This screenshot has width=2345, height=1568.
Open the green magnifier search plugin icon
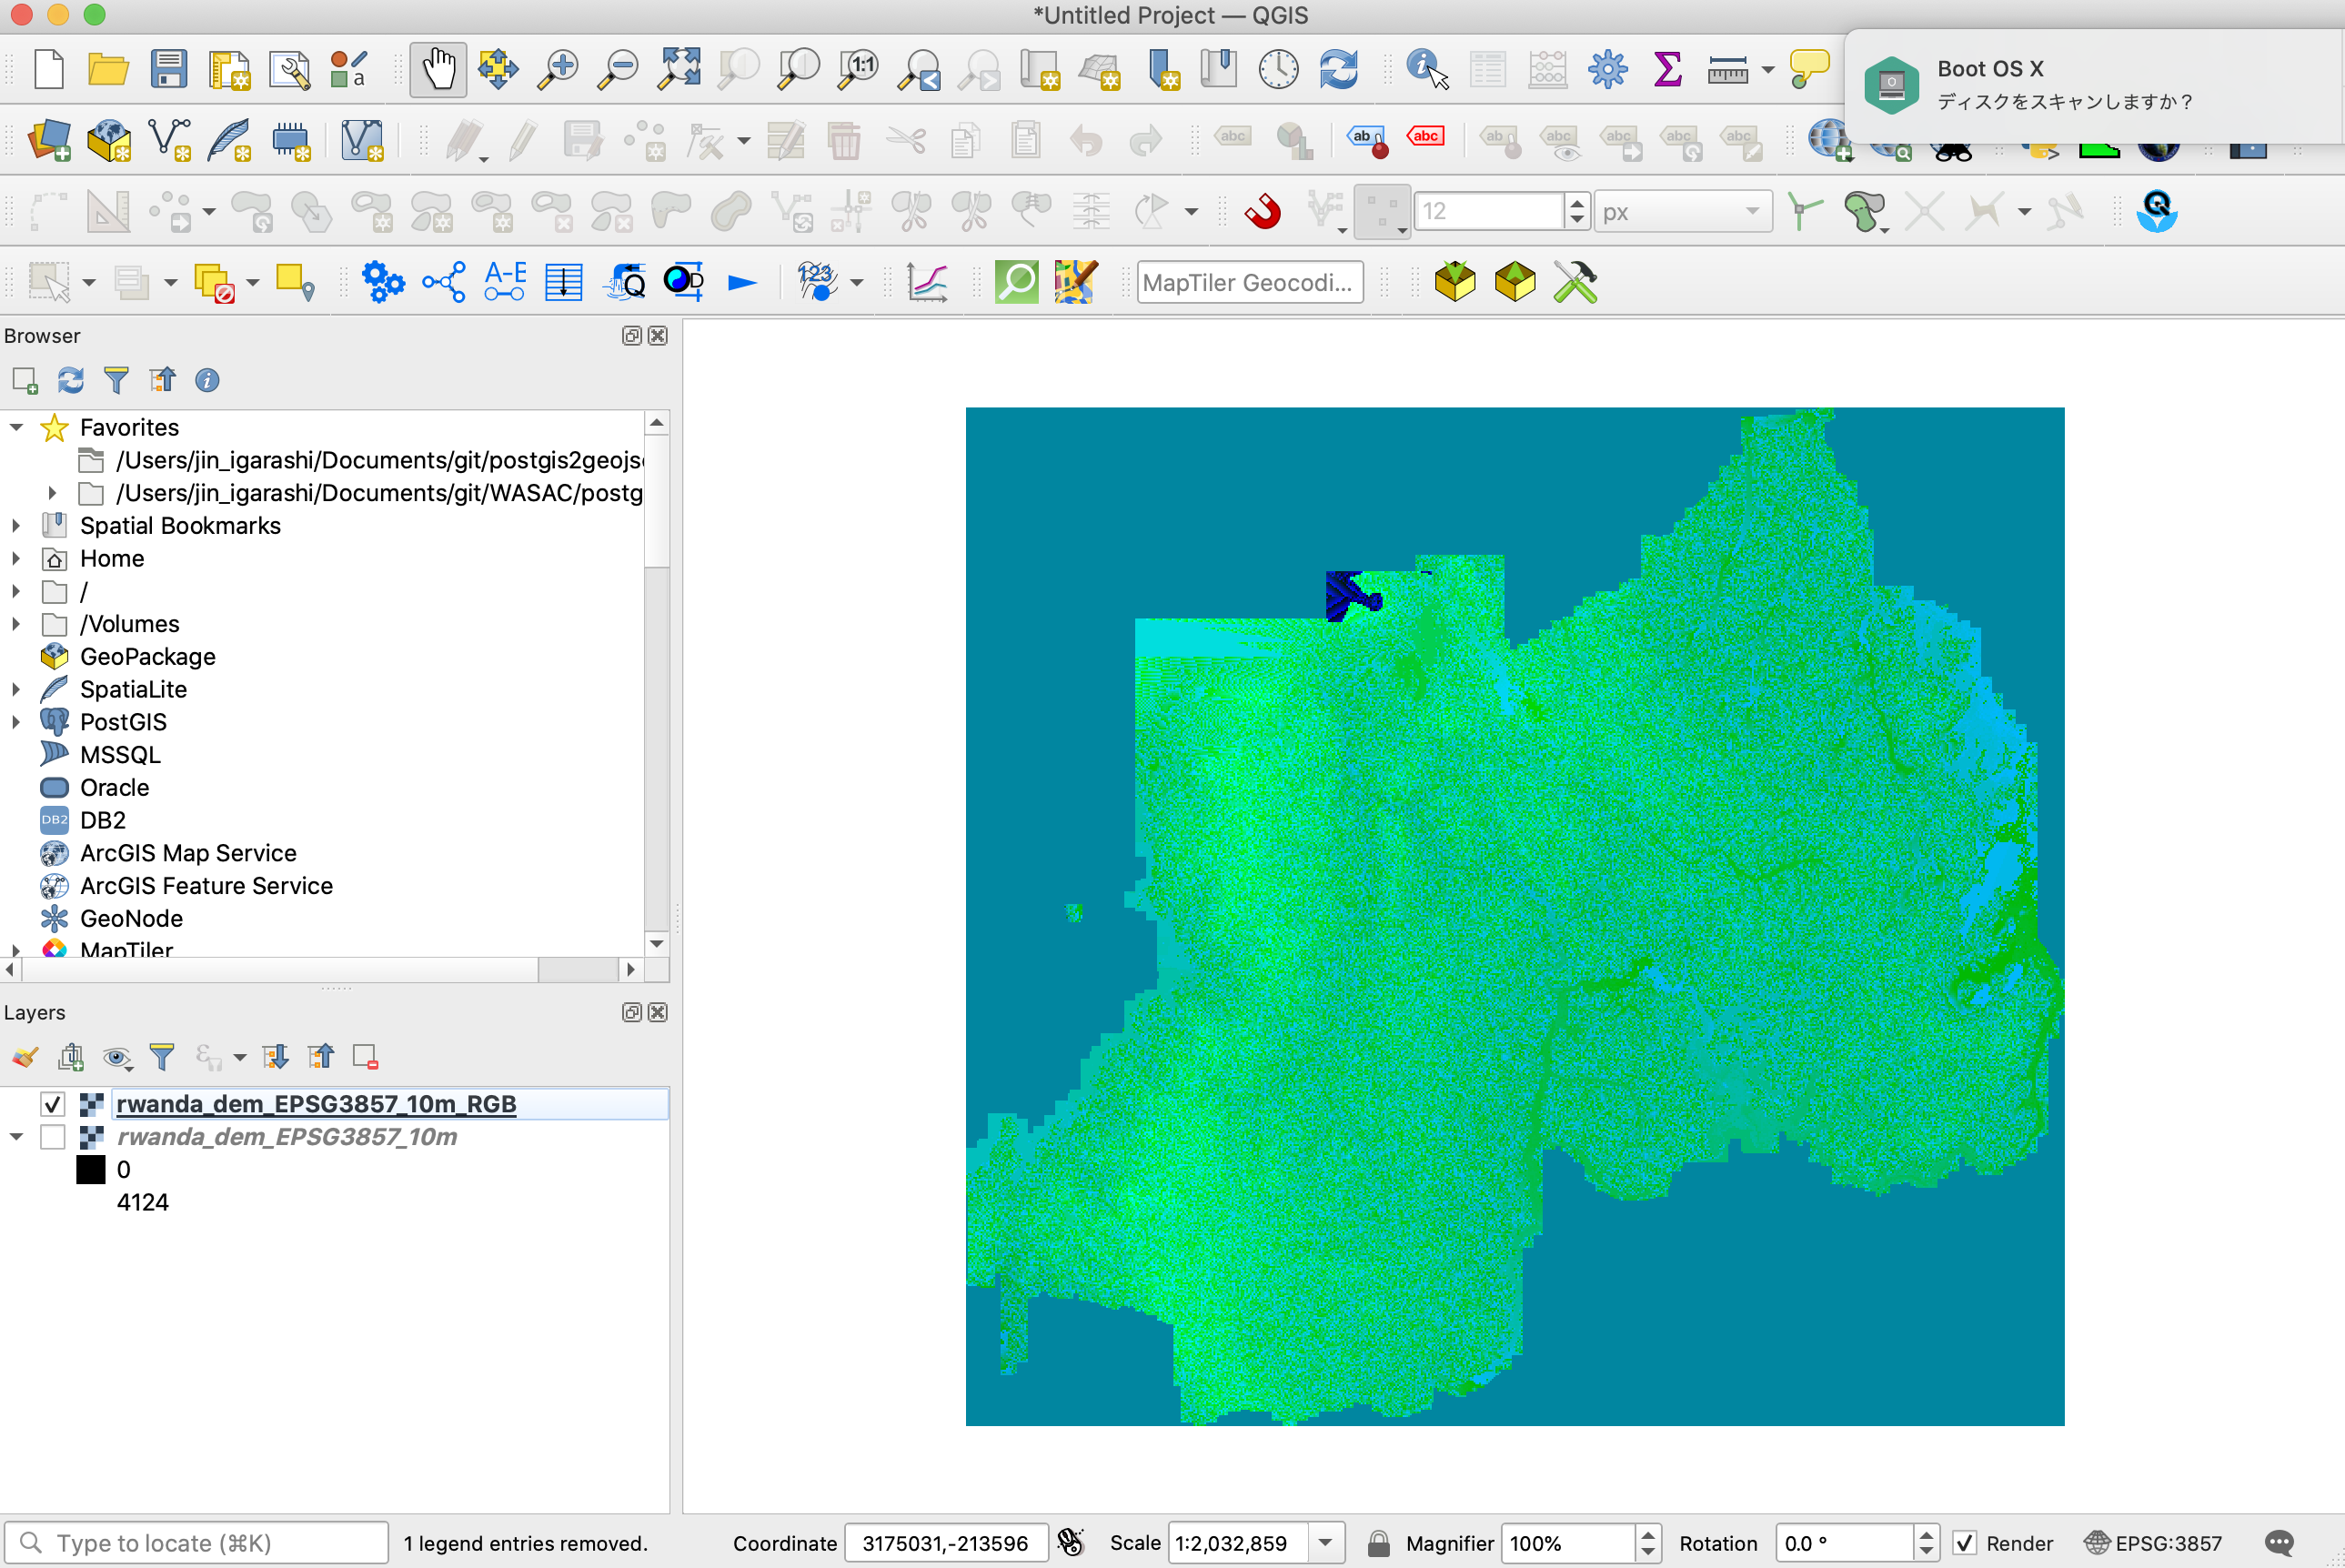pyautogui.click(x=1017, y=282)
